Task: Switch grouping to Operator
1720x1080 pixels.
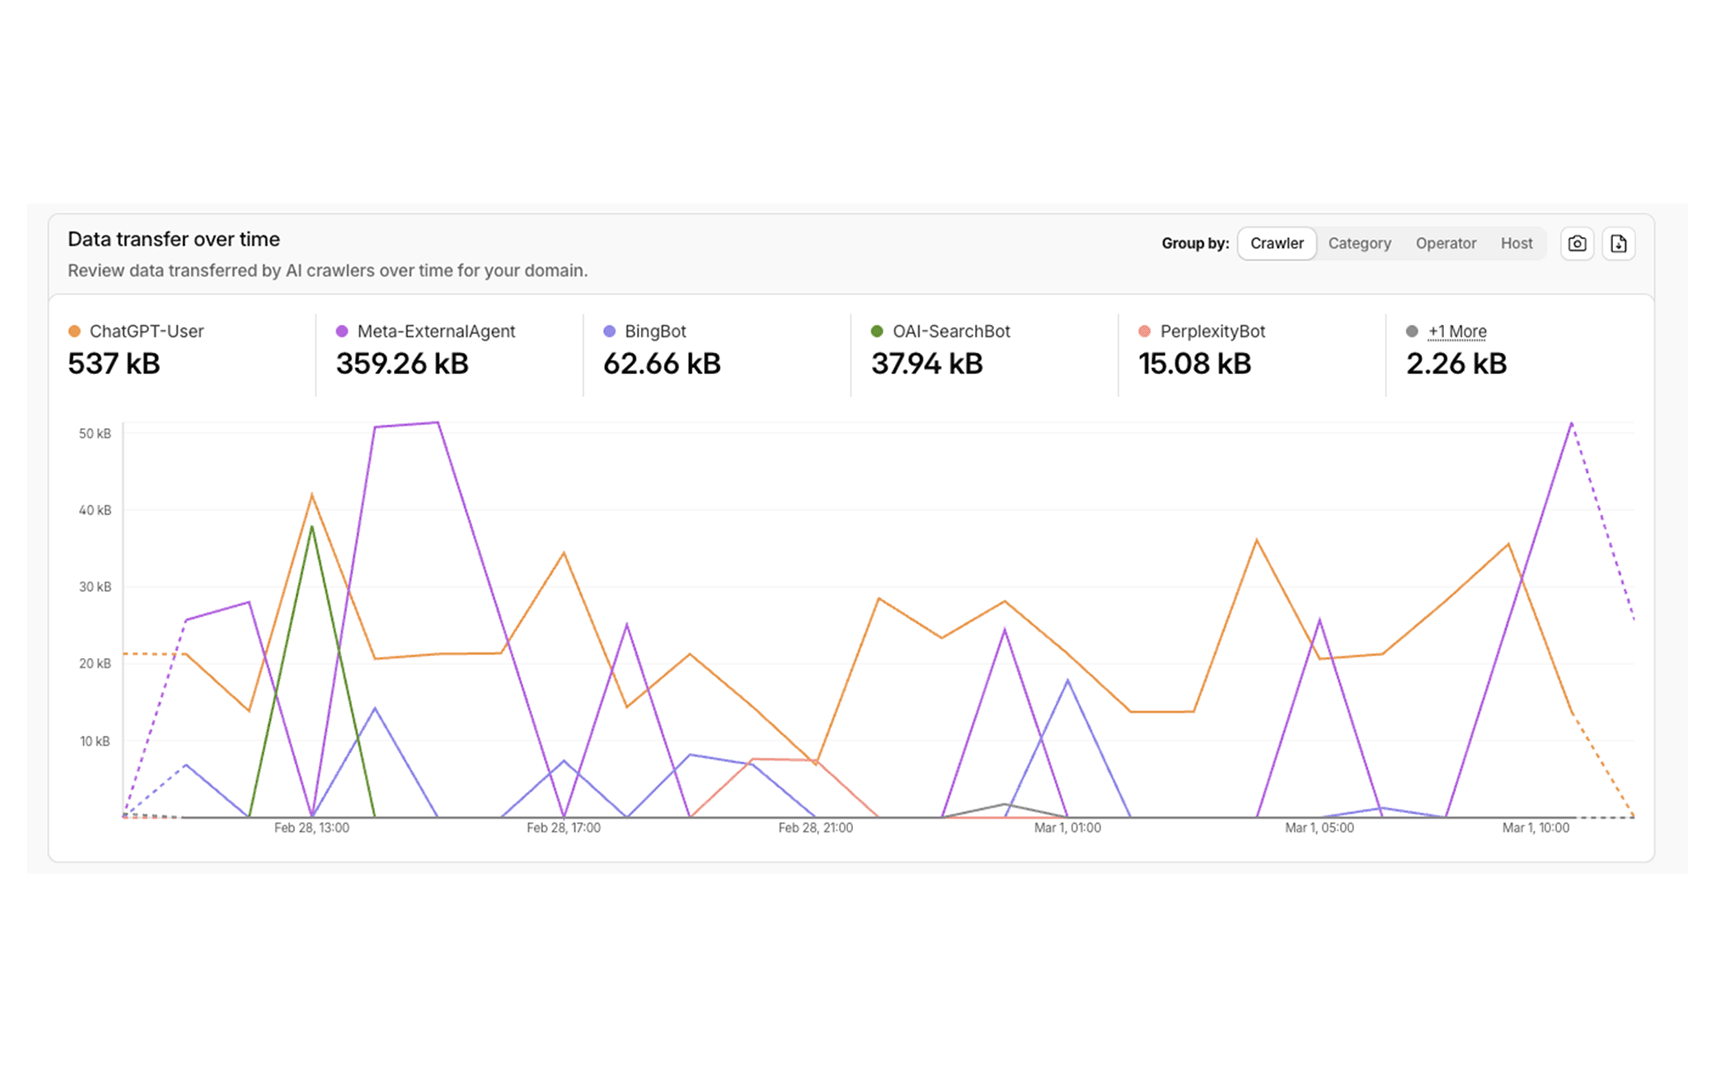Action: click(x=1445, y=243)
